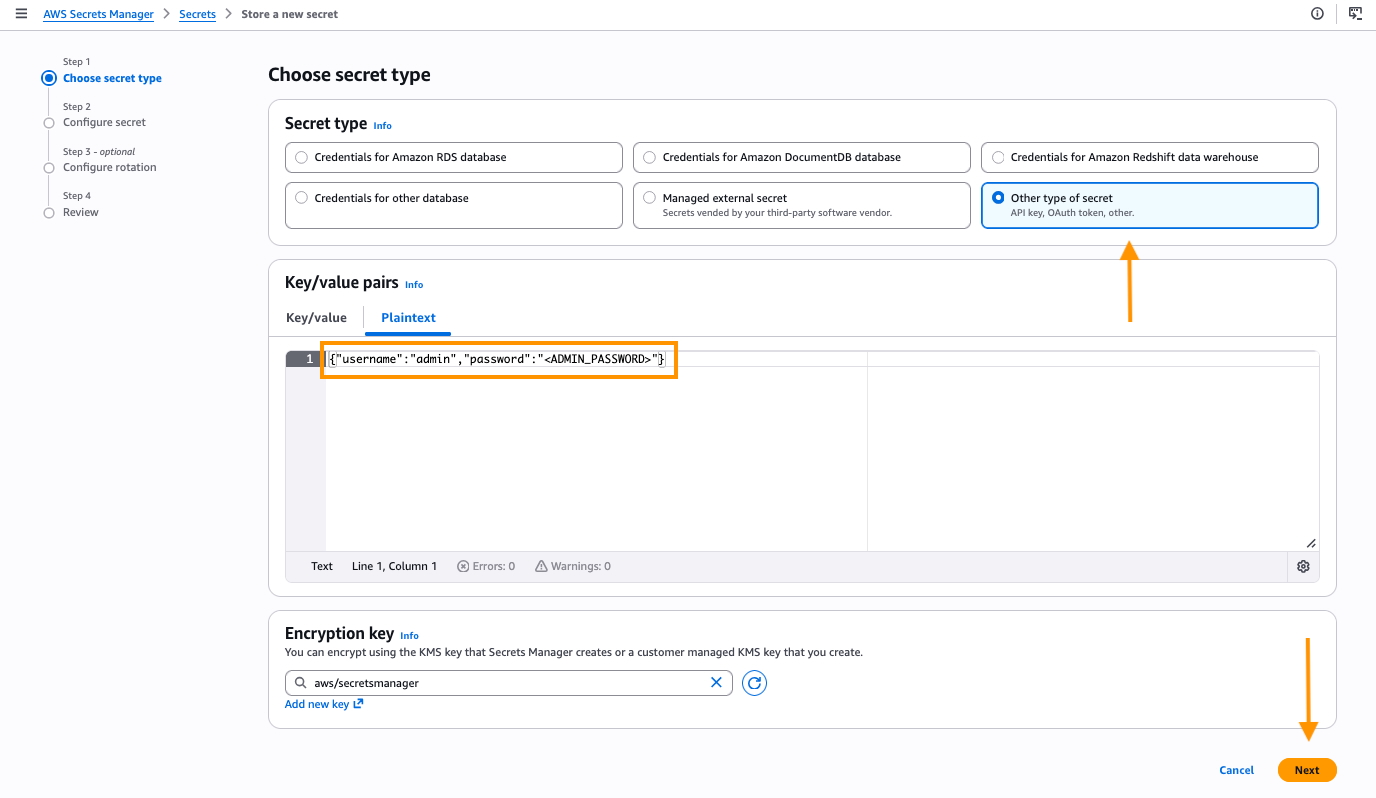Open the encryption key aws/secretsmanager combo box
This screenshot has height=798, width=1376.
pyautogui.click(x=509, y=683)
